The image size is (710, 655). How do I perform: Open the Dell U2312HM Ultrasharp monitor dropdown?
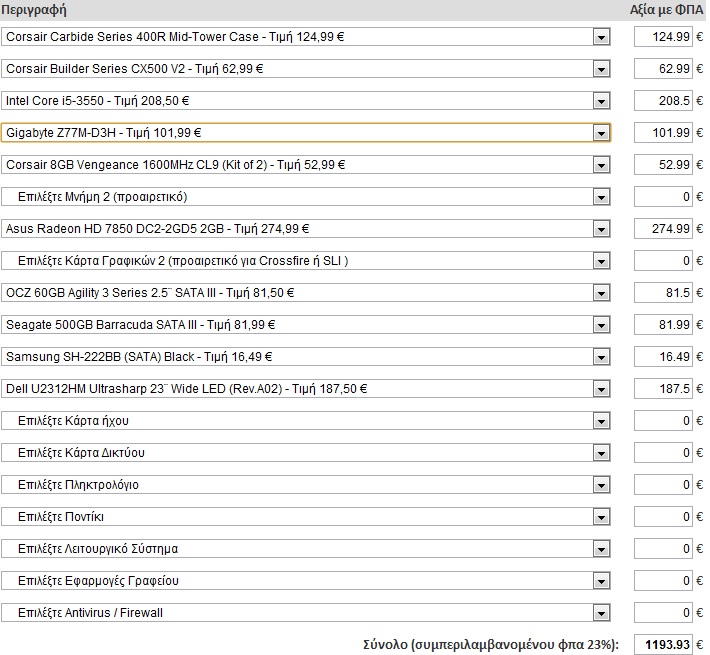(x=306, y=389)
